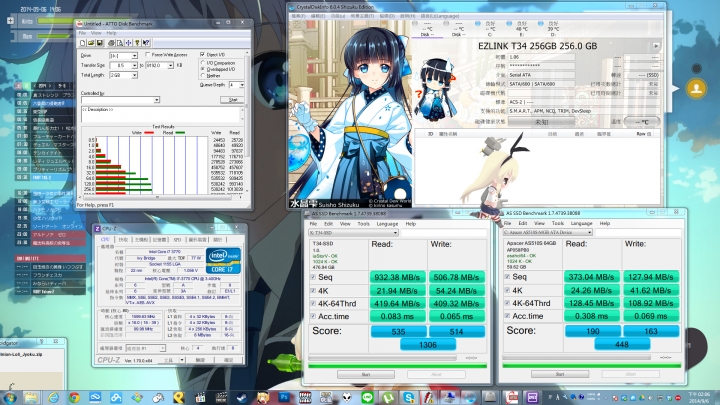Click green progress bar in T34-SSD AS SSD window
Screen dimensions: 720x405
(398, 366)
